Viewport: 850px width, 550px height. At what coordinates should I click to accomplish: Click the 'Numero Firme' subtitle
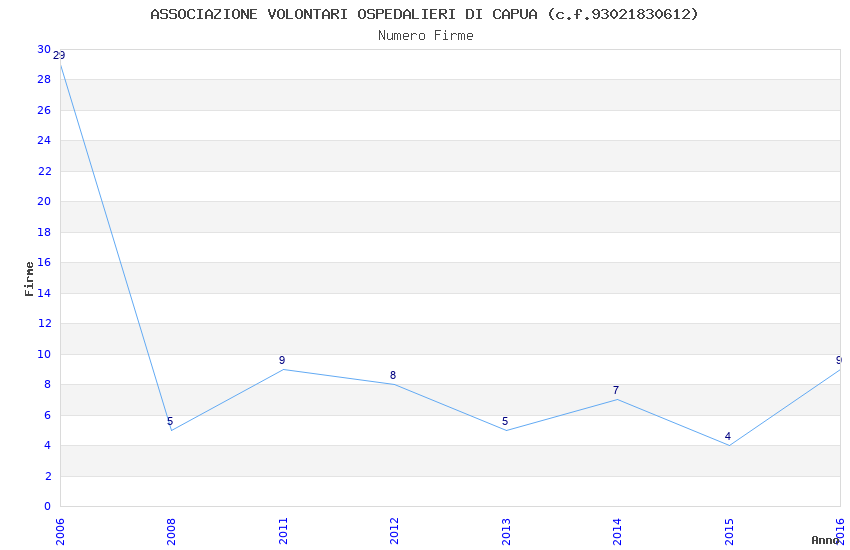[x=425, y=35]
